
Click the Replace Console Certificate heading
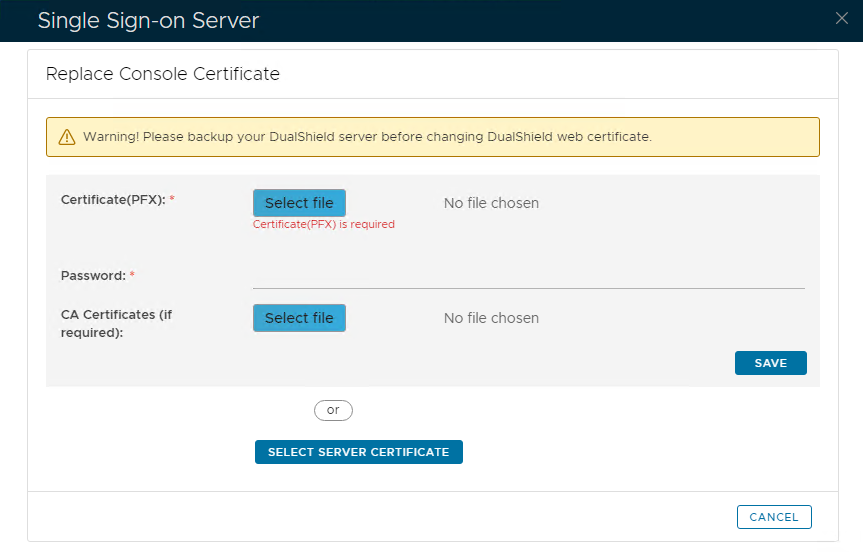click(x=163, y=74)
